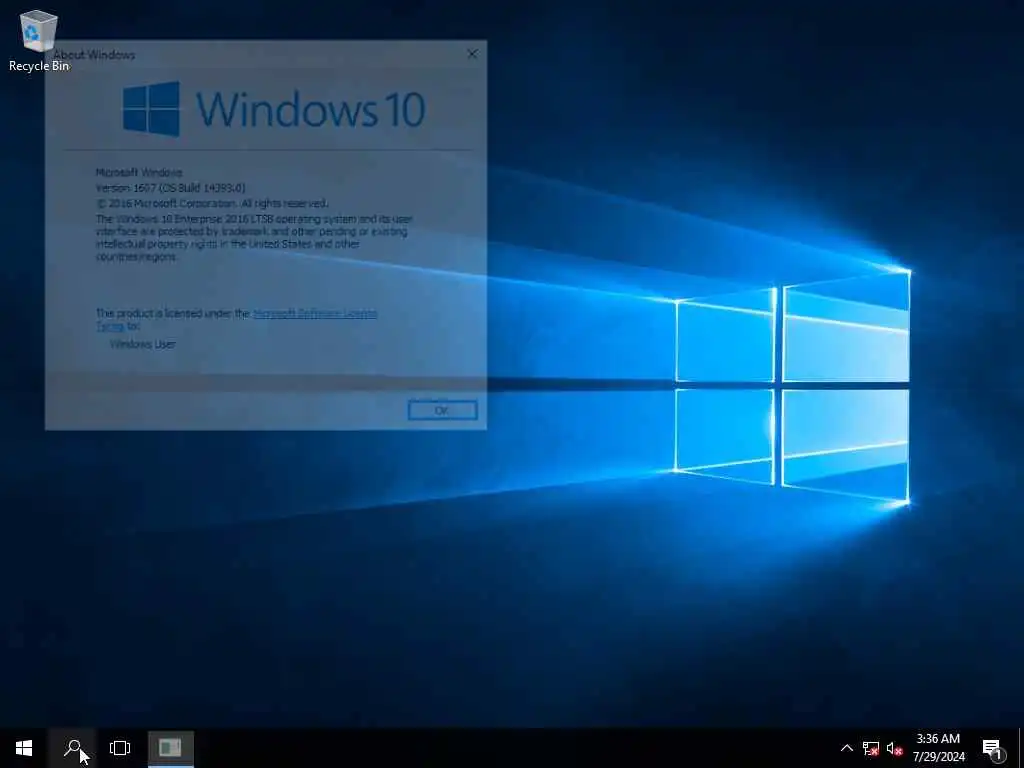Open the network status tray icon

[x=871, y=748]
